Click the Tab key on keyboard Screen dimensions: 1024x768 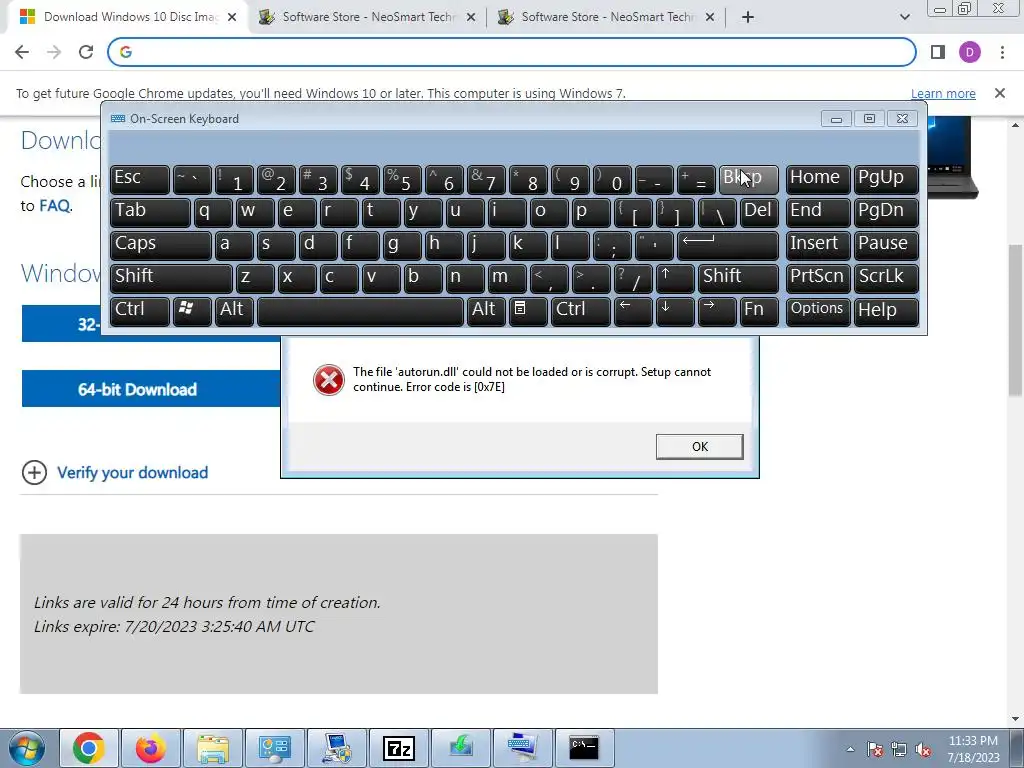pos(150,212)
